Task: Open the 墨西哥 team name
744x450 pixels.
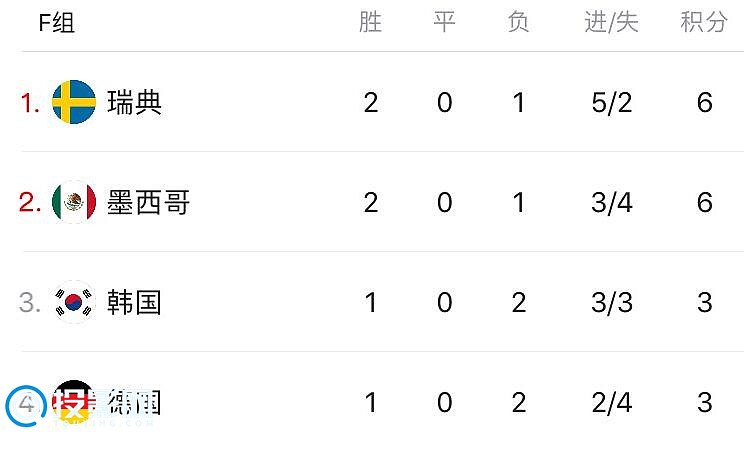Action: [149, 202]
